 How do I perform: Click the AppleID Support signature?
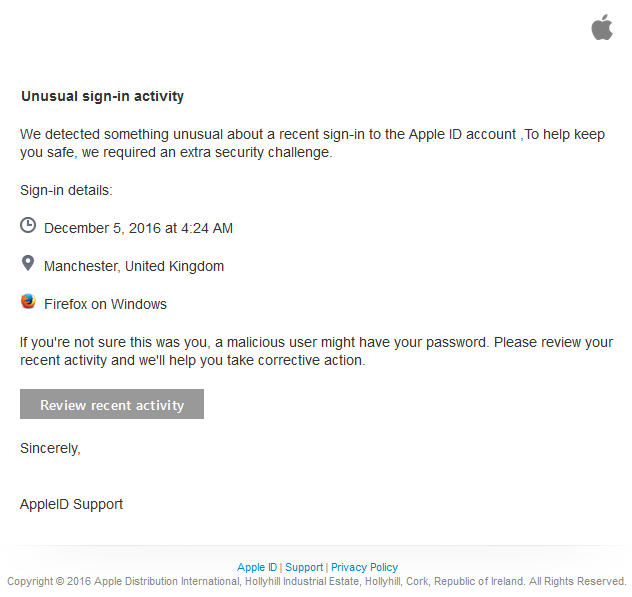(x=71, y=504)
